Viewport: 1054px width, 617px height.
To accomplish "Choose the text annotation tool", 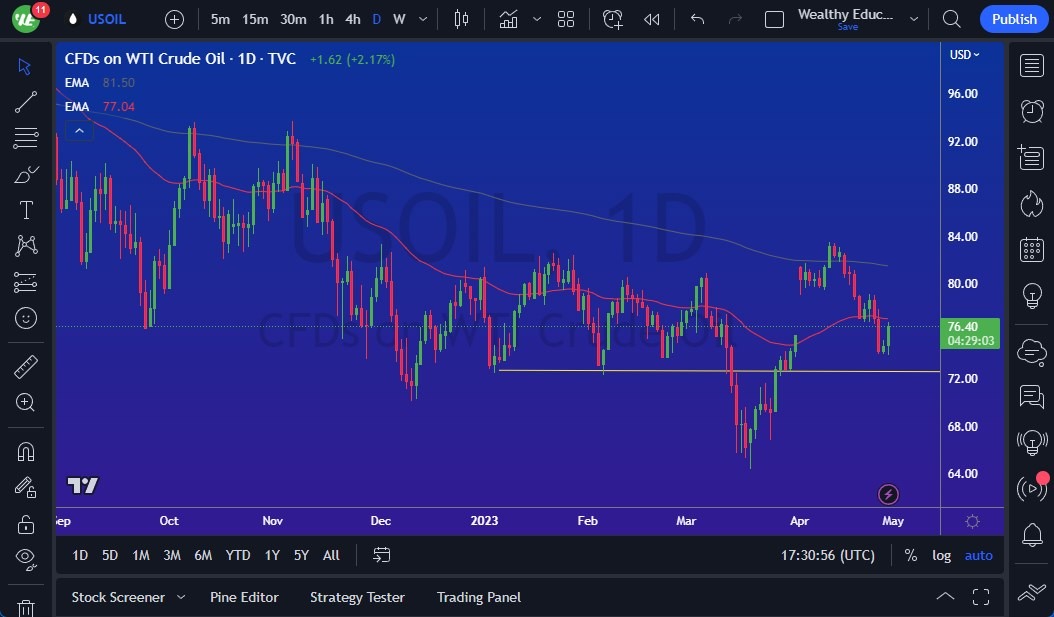I will coord(26,210).
